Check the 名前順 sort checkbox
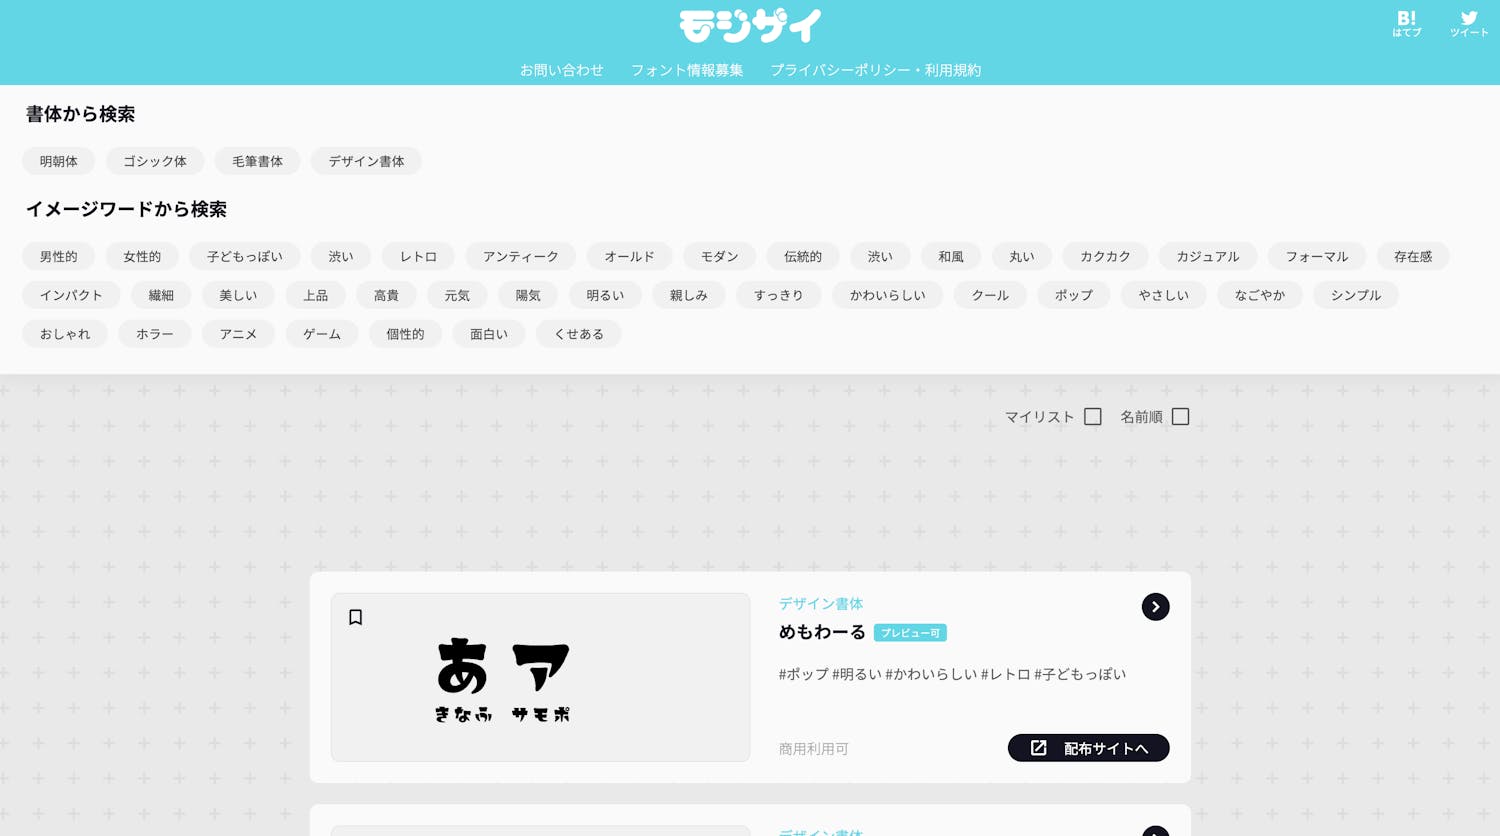This screenshot has height=836, width=1500. point(1180,417)
